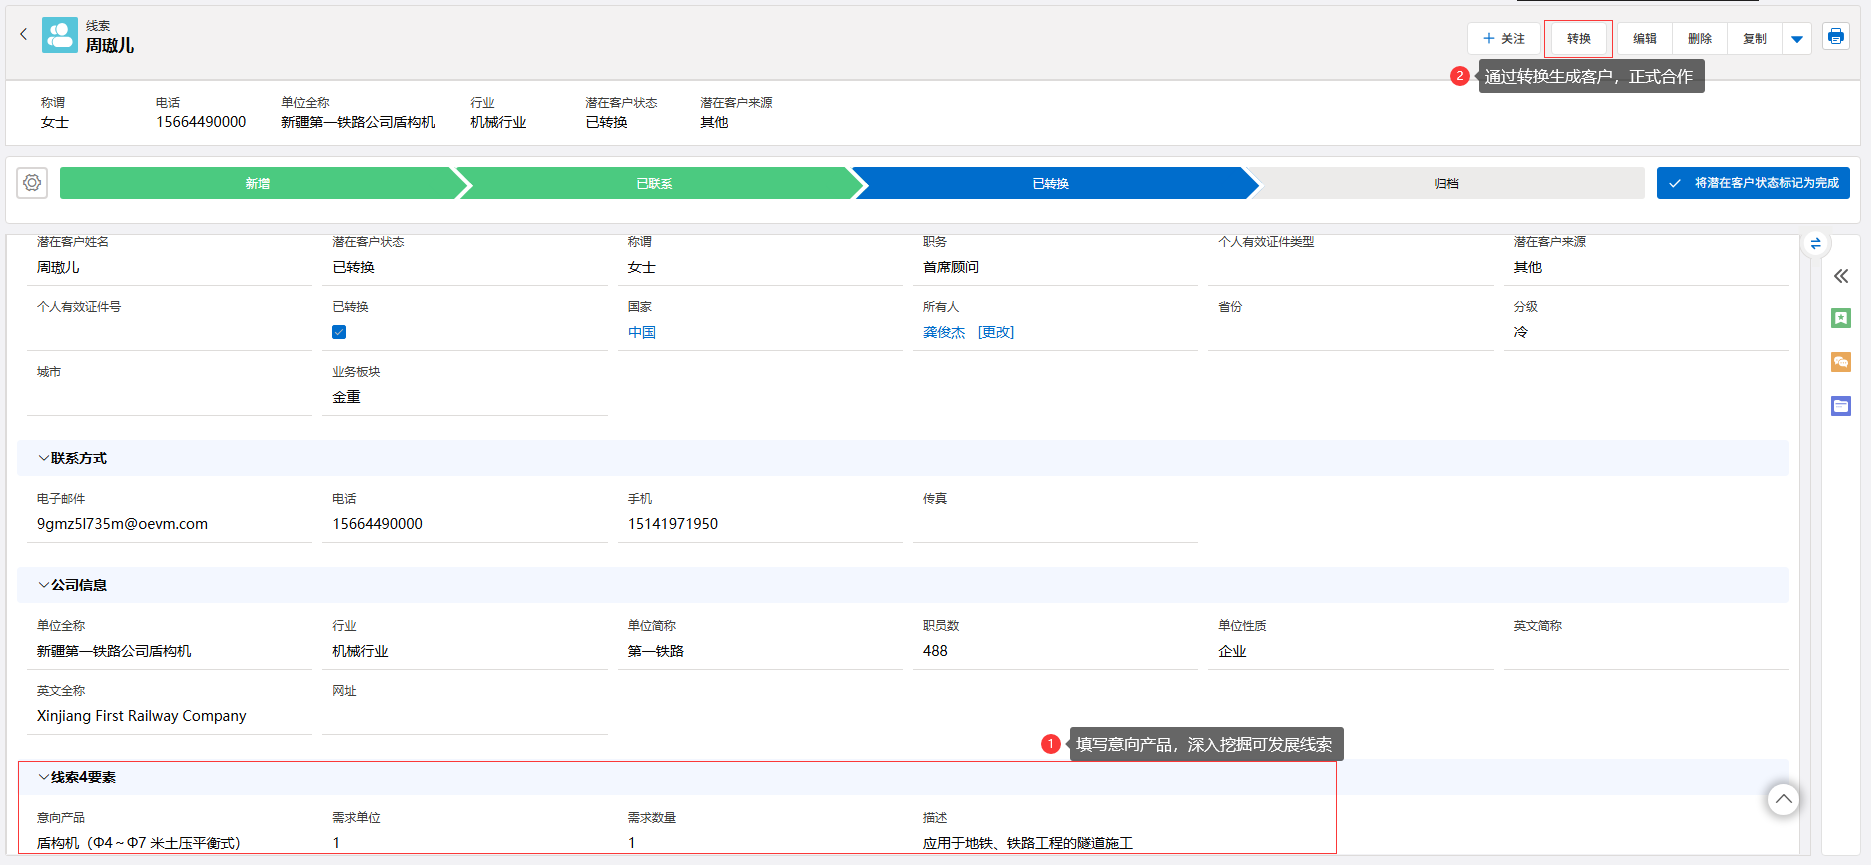This screenshot has width=1871, height=865.
Task: Click the layout switch icon above the sidebar
Action: pos(1815,243)
